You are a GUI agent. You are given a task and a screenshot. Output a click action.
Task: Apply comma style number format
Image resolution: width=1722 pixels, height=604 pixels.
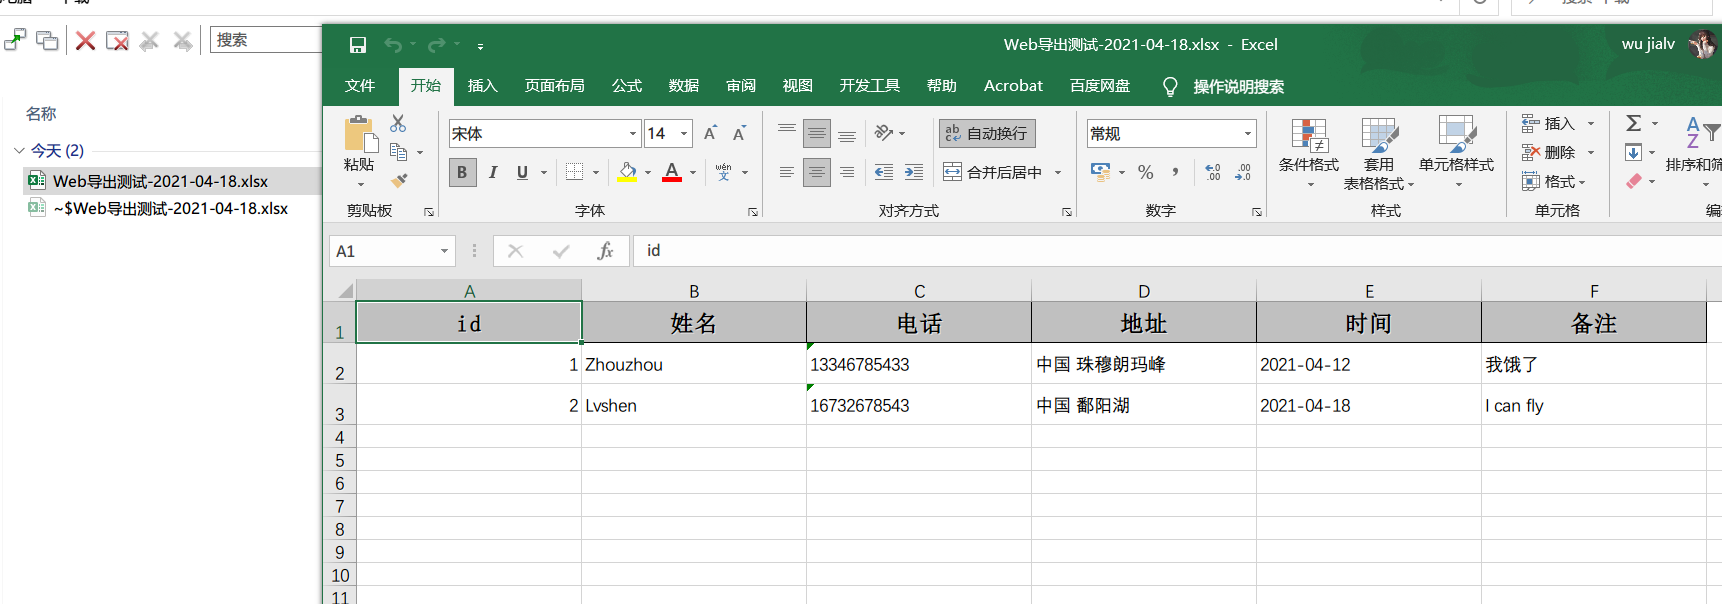1175,172
